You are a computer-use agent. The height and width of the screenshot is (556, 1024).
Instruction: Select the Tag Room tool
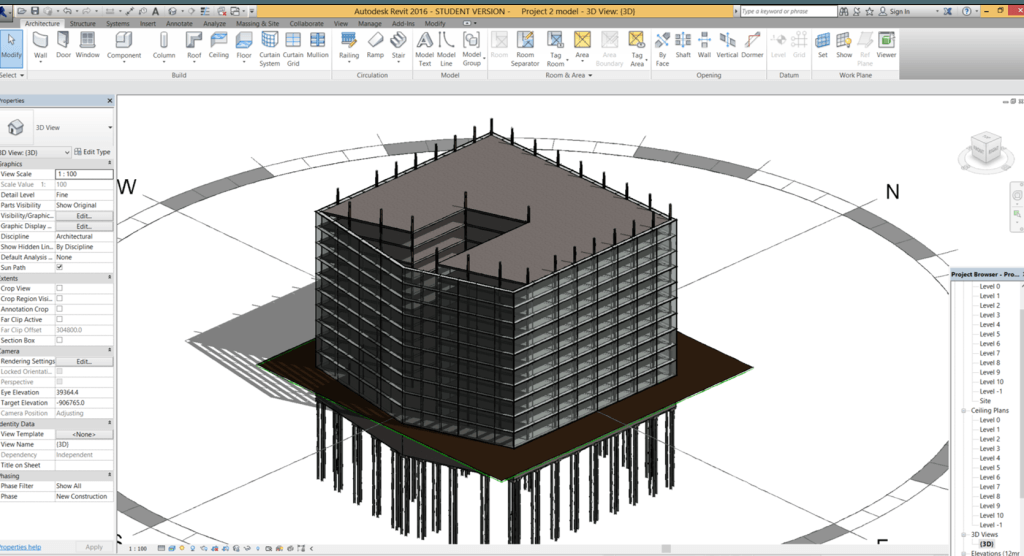point(555,49)
